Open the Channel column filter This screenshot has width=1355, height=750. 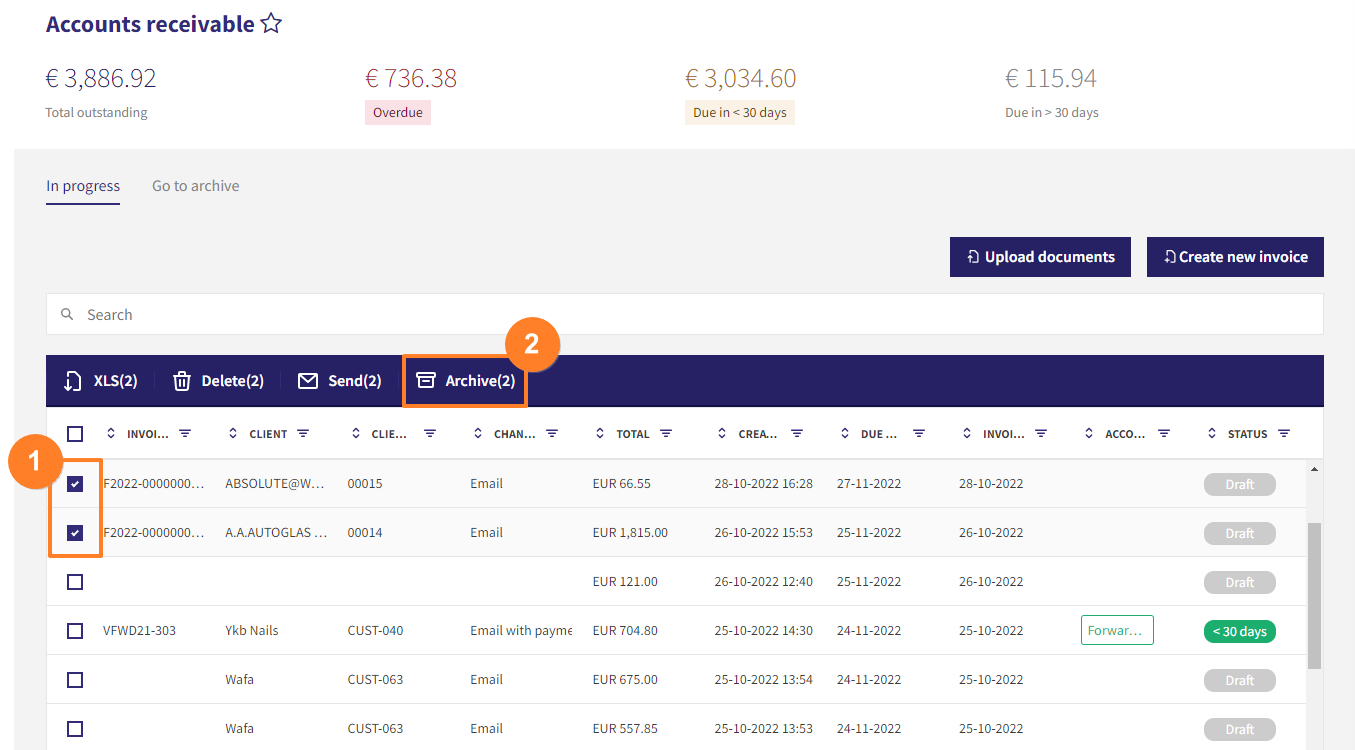click(x=552, y=434)
